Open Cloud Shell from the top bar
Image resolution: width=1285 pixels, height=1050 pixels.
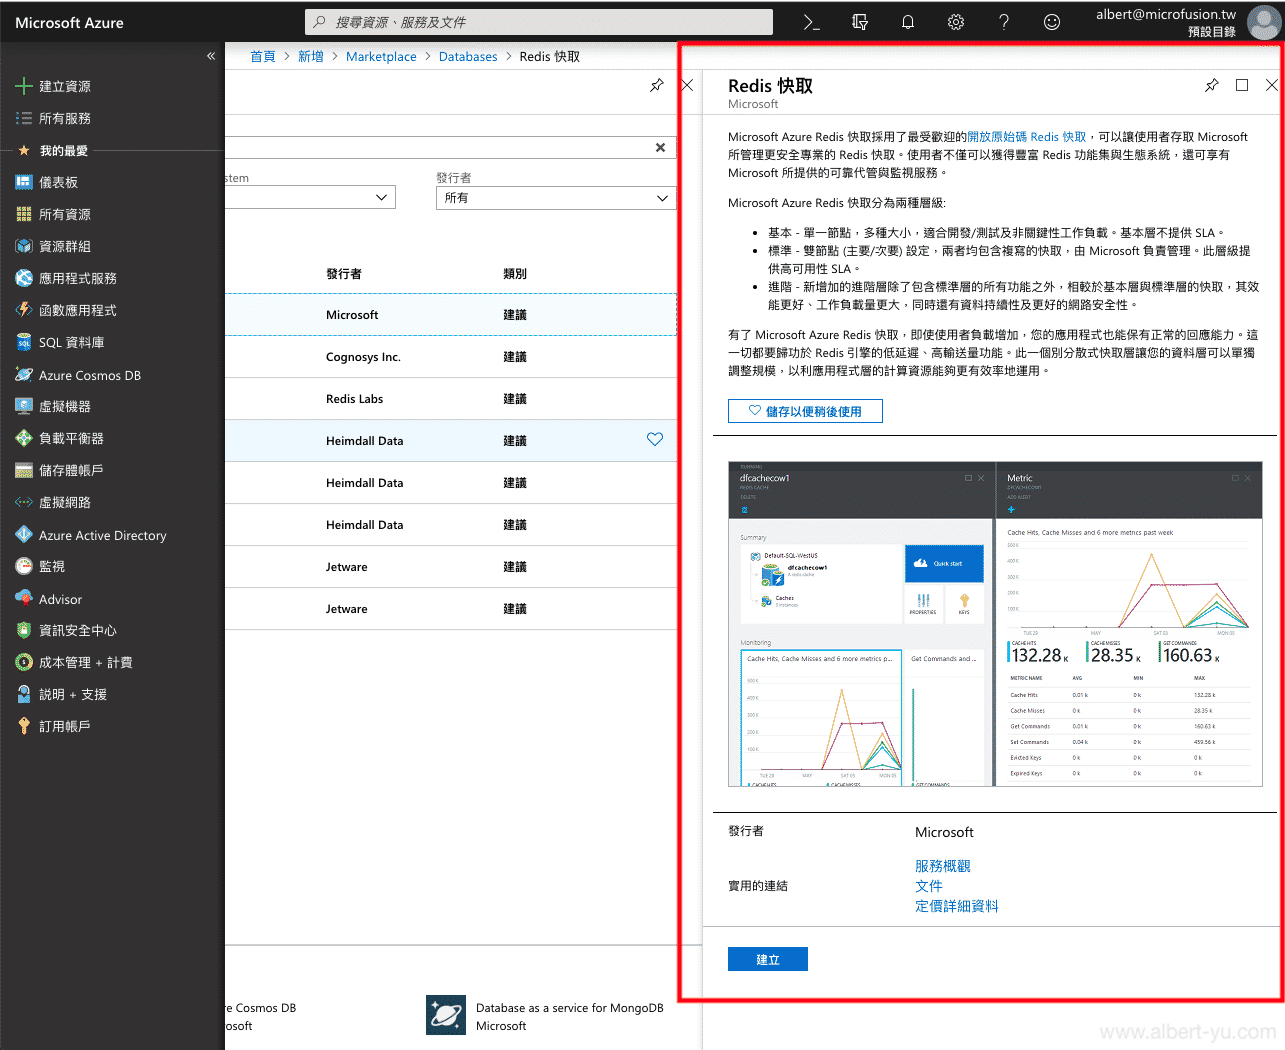[x=811, y=22]
